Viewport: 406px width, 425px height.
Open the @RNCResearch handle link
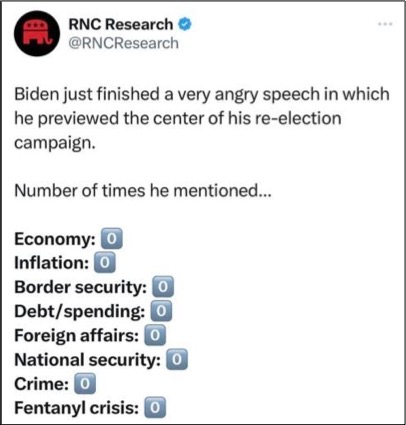[123, 43]
